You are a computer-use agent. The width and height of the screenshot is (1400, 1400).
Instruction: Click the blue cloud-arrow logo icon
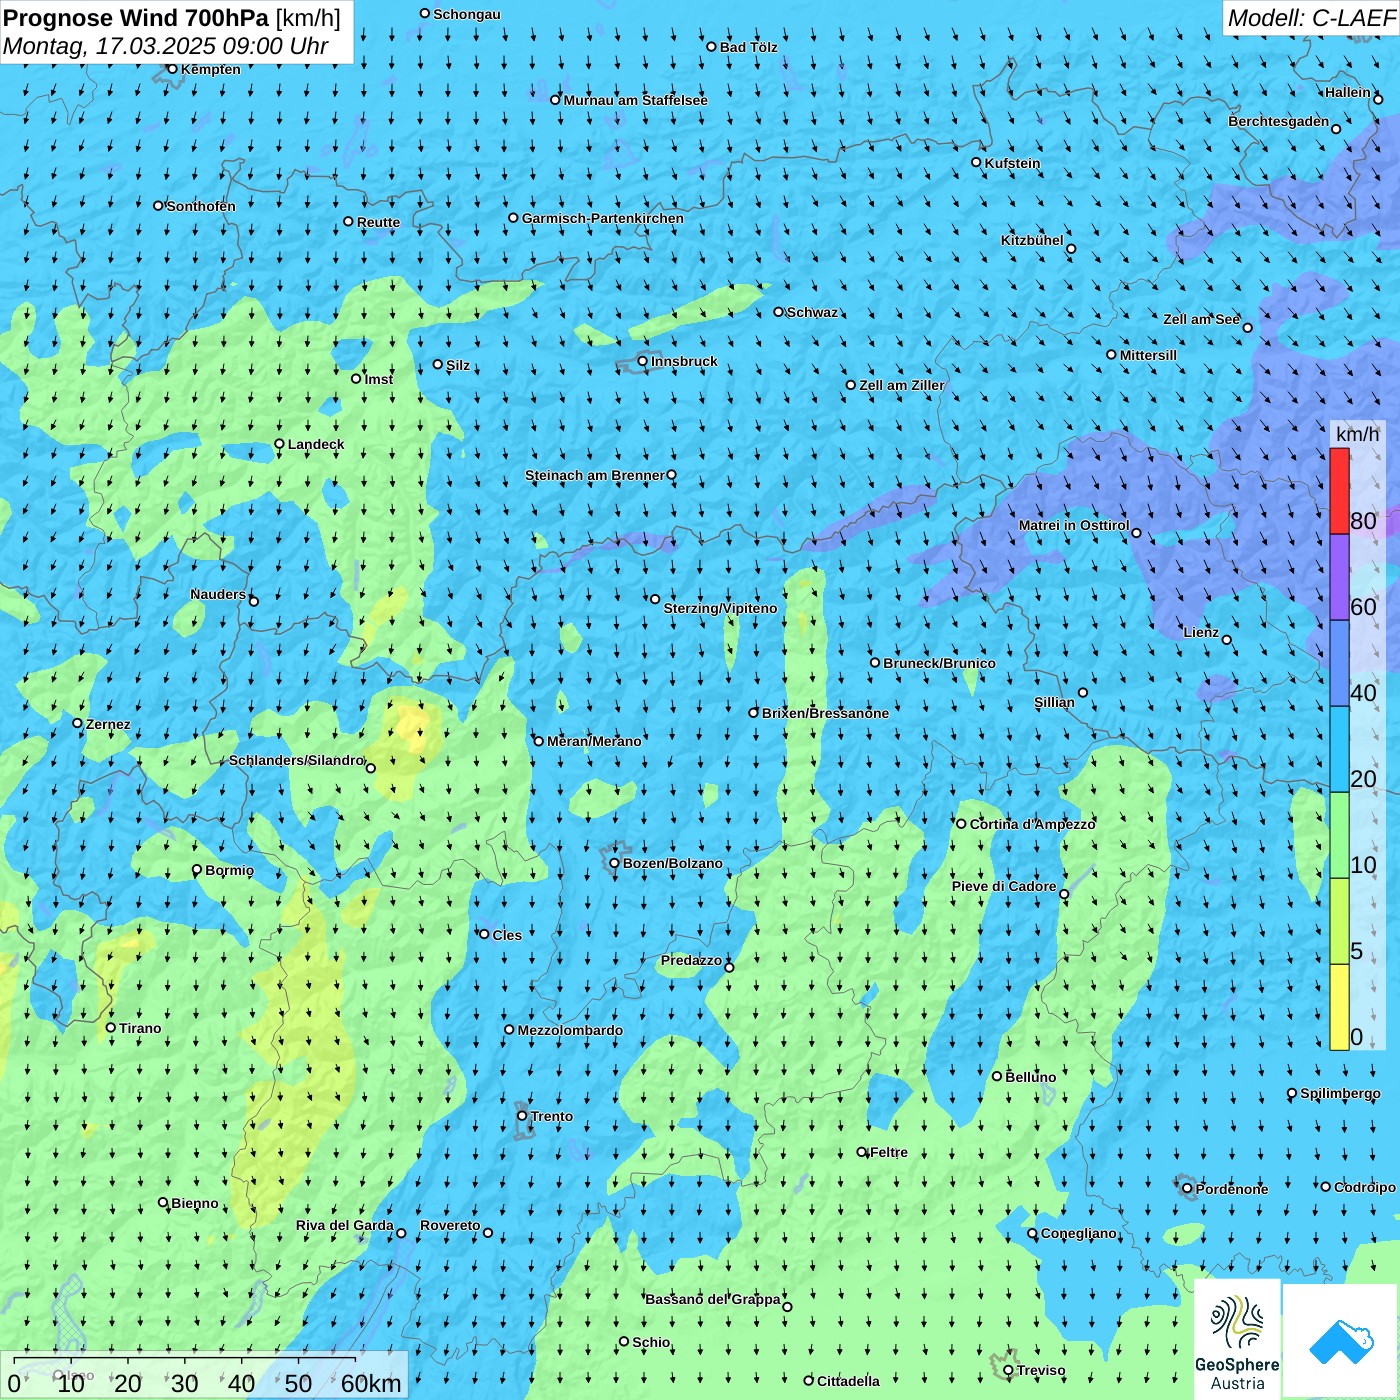(x=1340, y=1341)
